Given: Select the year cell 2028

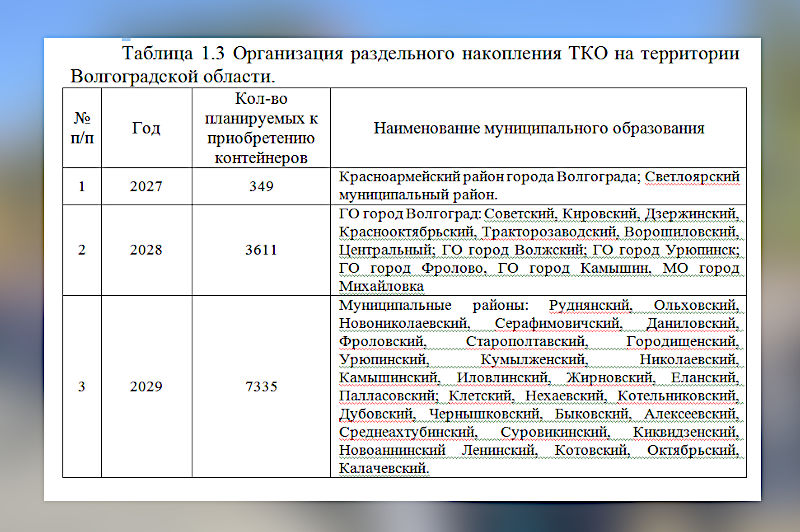Looking at the screenshot, I should point(145,249).
